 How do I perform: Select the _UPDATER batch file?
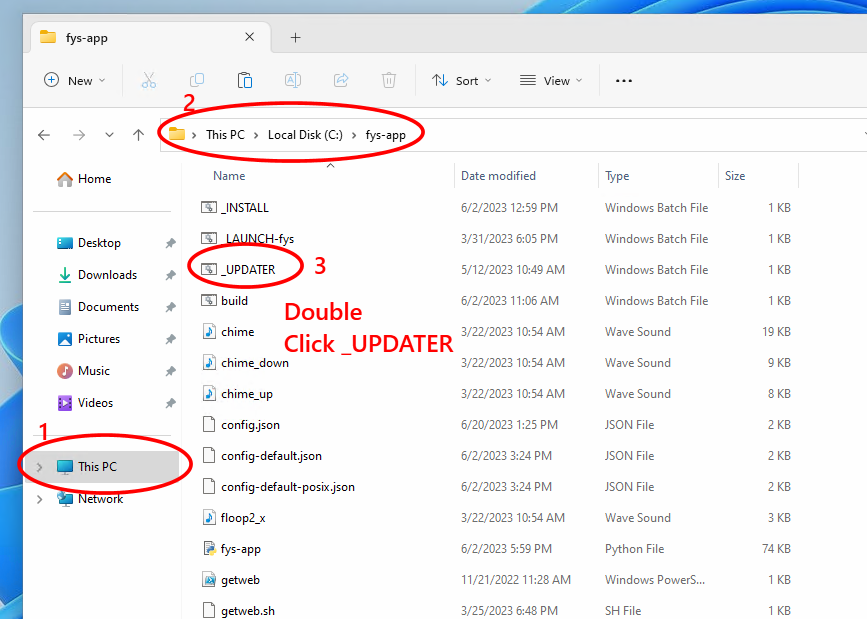[x=248, y=270]
